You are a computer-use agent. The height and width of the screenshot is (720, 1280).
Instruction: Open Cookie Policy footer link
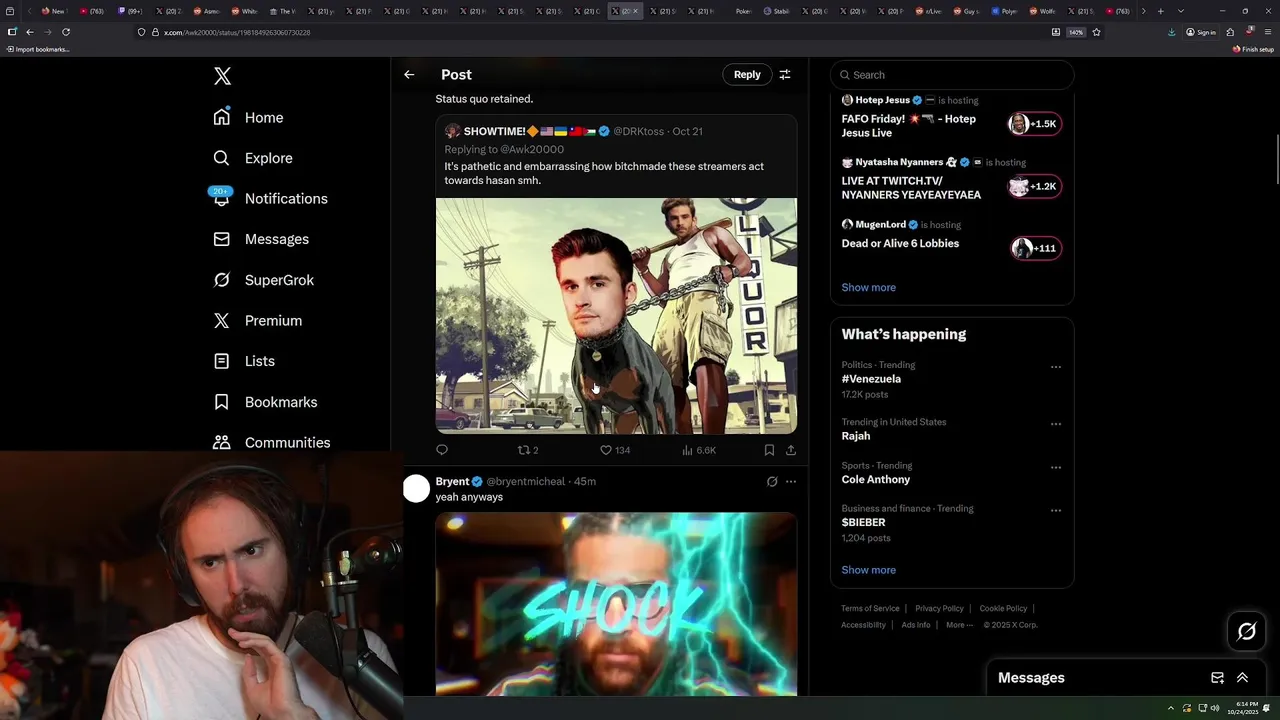pos(1003,608)
